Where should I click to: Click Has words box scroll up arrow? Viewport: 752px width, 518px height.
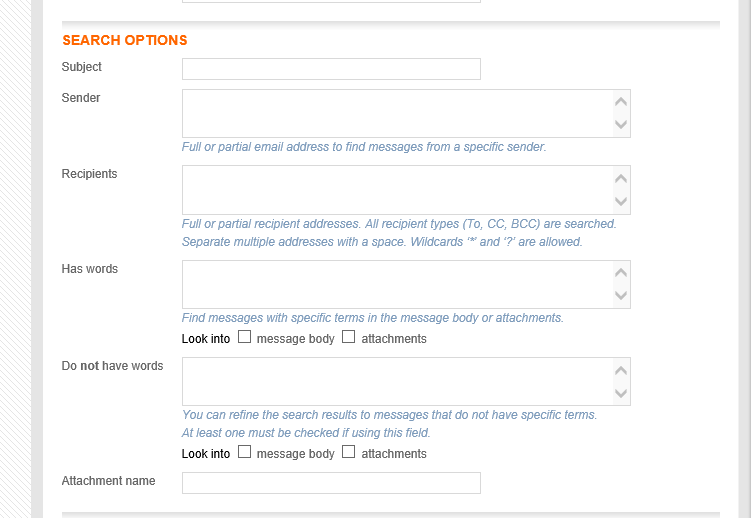coord(621,273)
